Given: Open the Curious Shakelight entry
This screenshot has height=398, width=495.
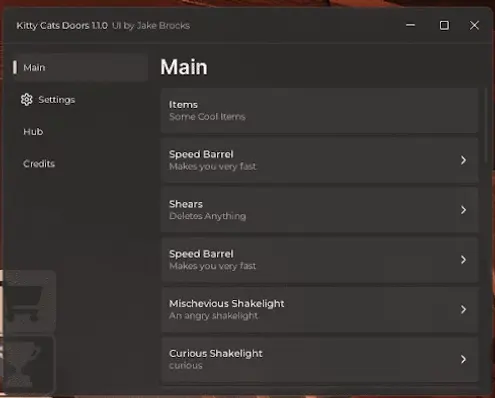Looking at the screenshot, I should 320,359.
